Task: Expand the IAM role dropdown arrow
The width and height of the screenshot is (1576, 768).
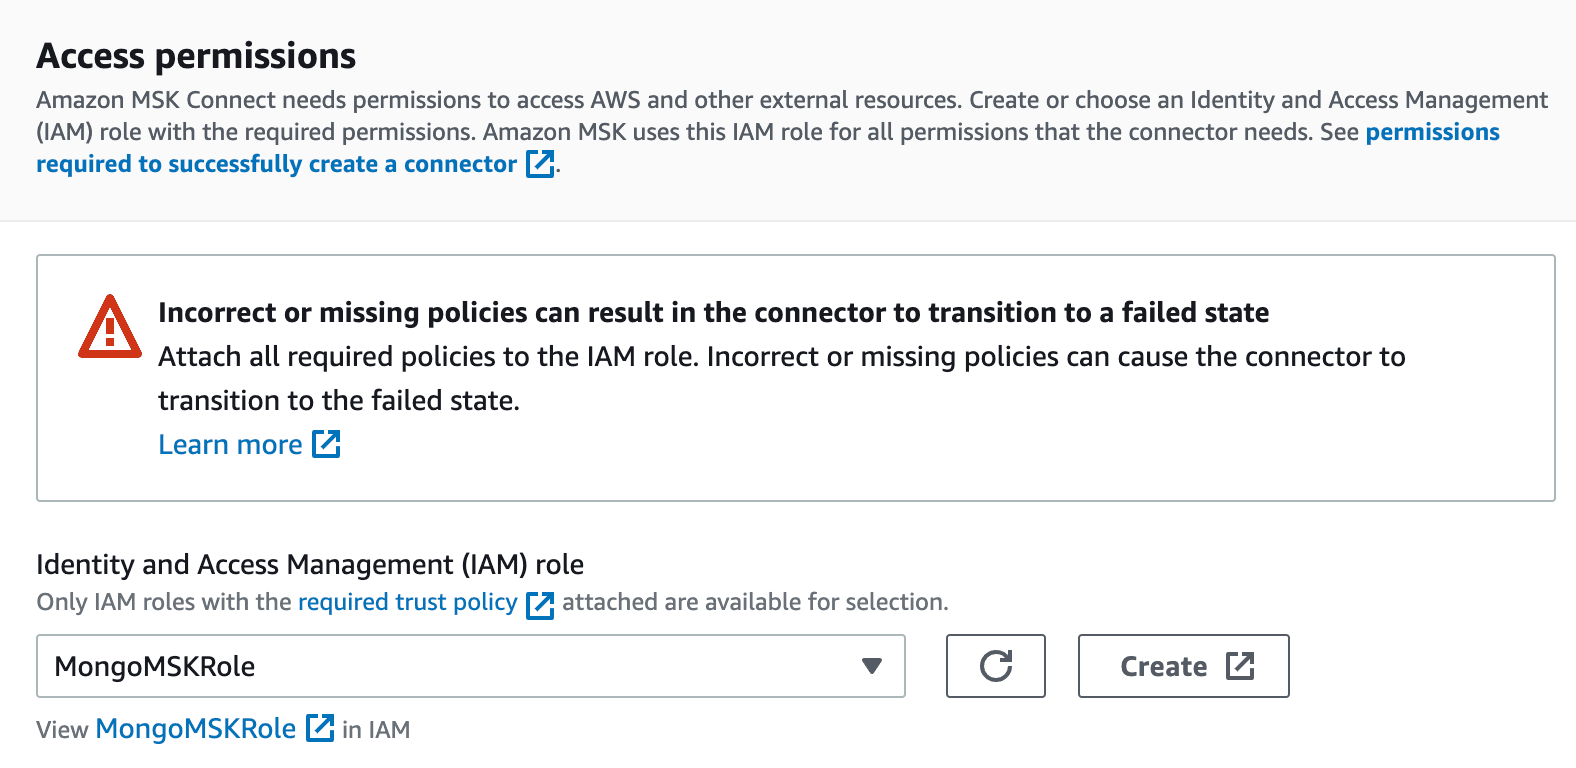Action: (872, 666)
